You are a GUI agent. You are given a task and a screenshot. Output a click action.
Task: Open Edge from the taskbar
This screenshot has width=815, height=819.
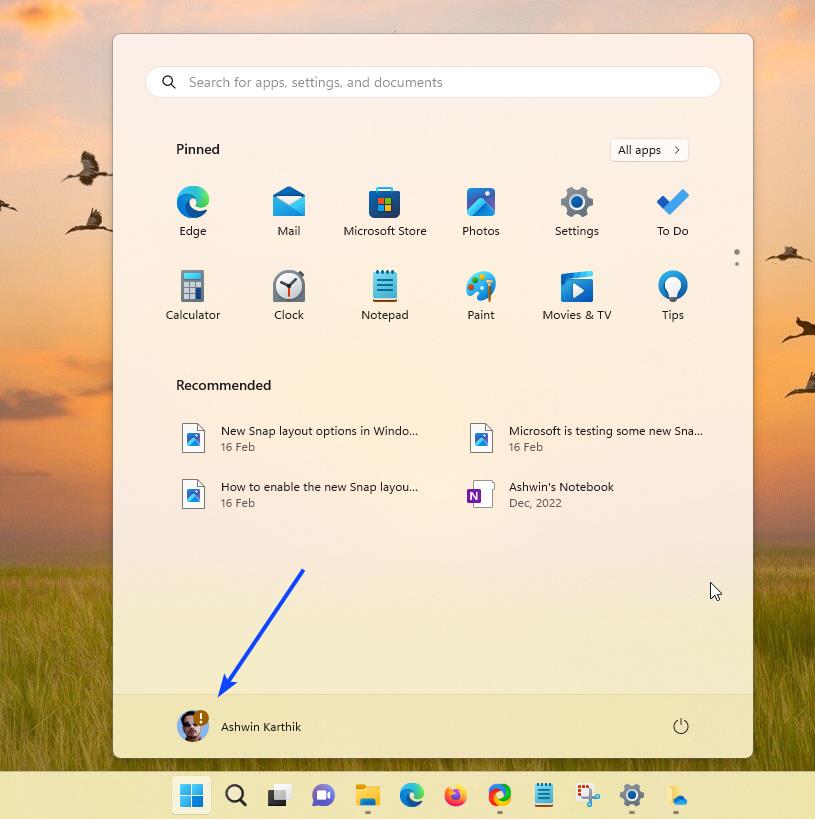[x=412, y=795]
